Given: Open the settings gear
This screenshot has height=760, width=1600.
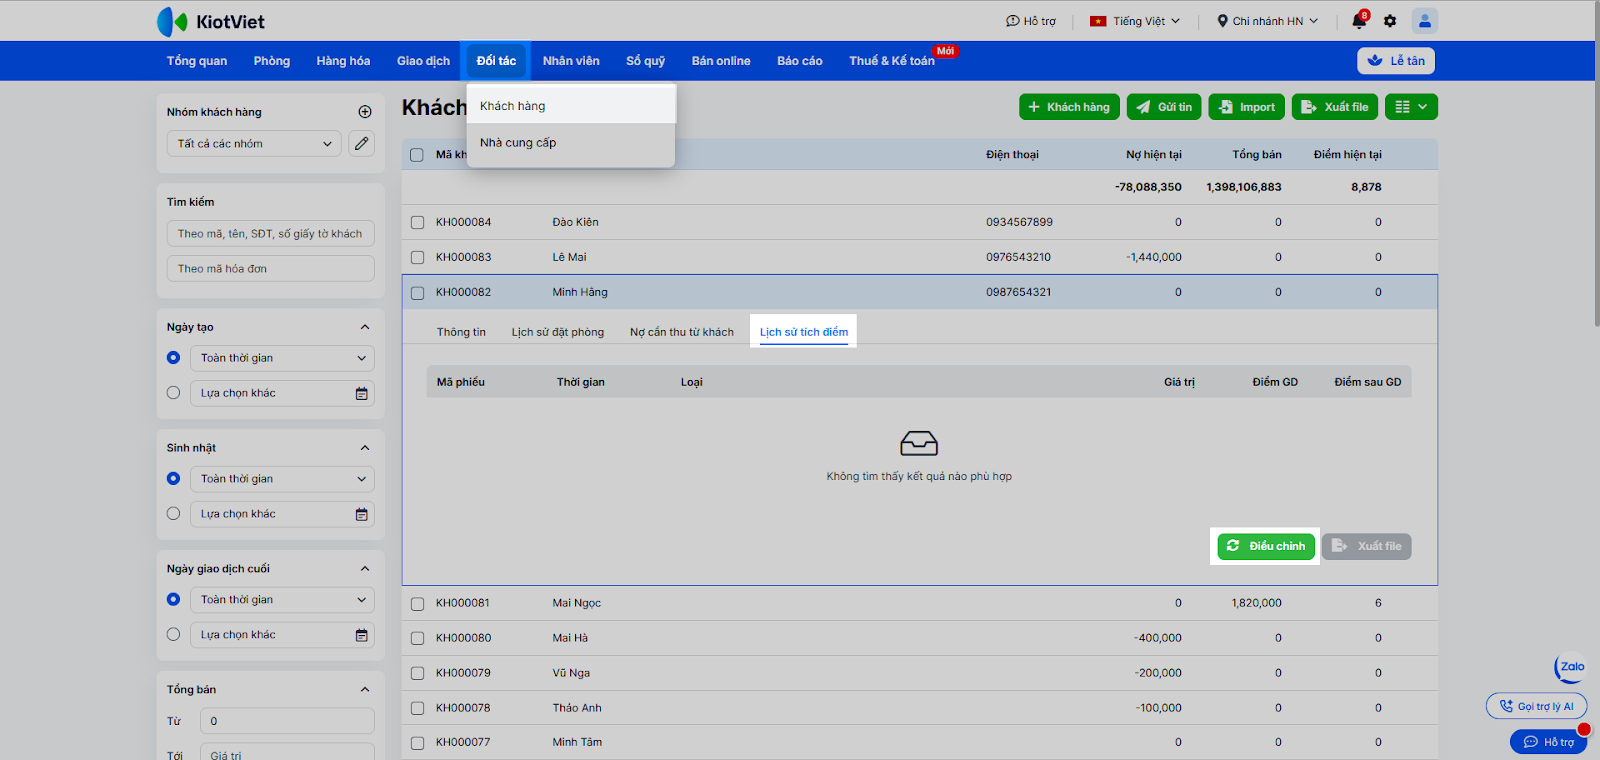Looking at the screenshot, I should tap(1390, 21).
